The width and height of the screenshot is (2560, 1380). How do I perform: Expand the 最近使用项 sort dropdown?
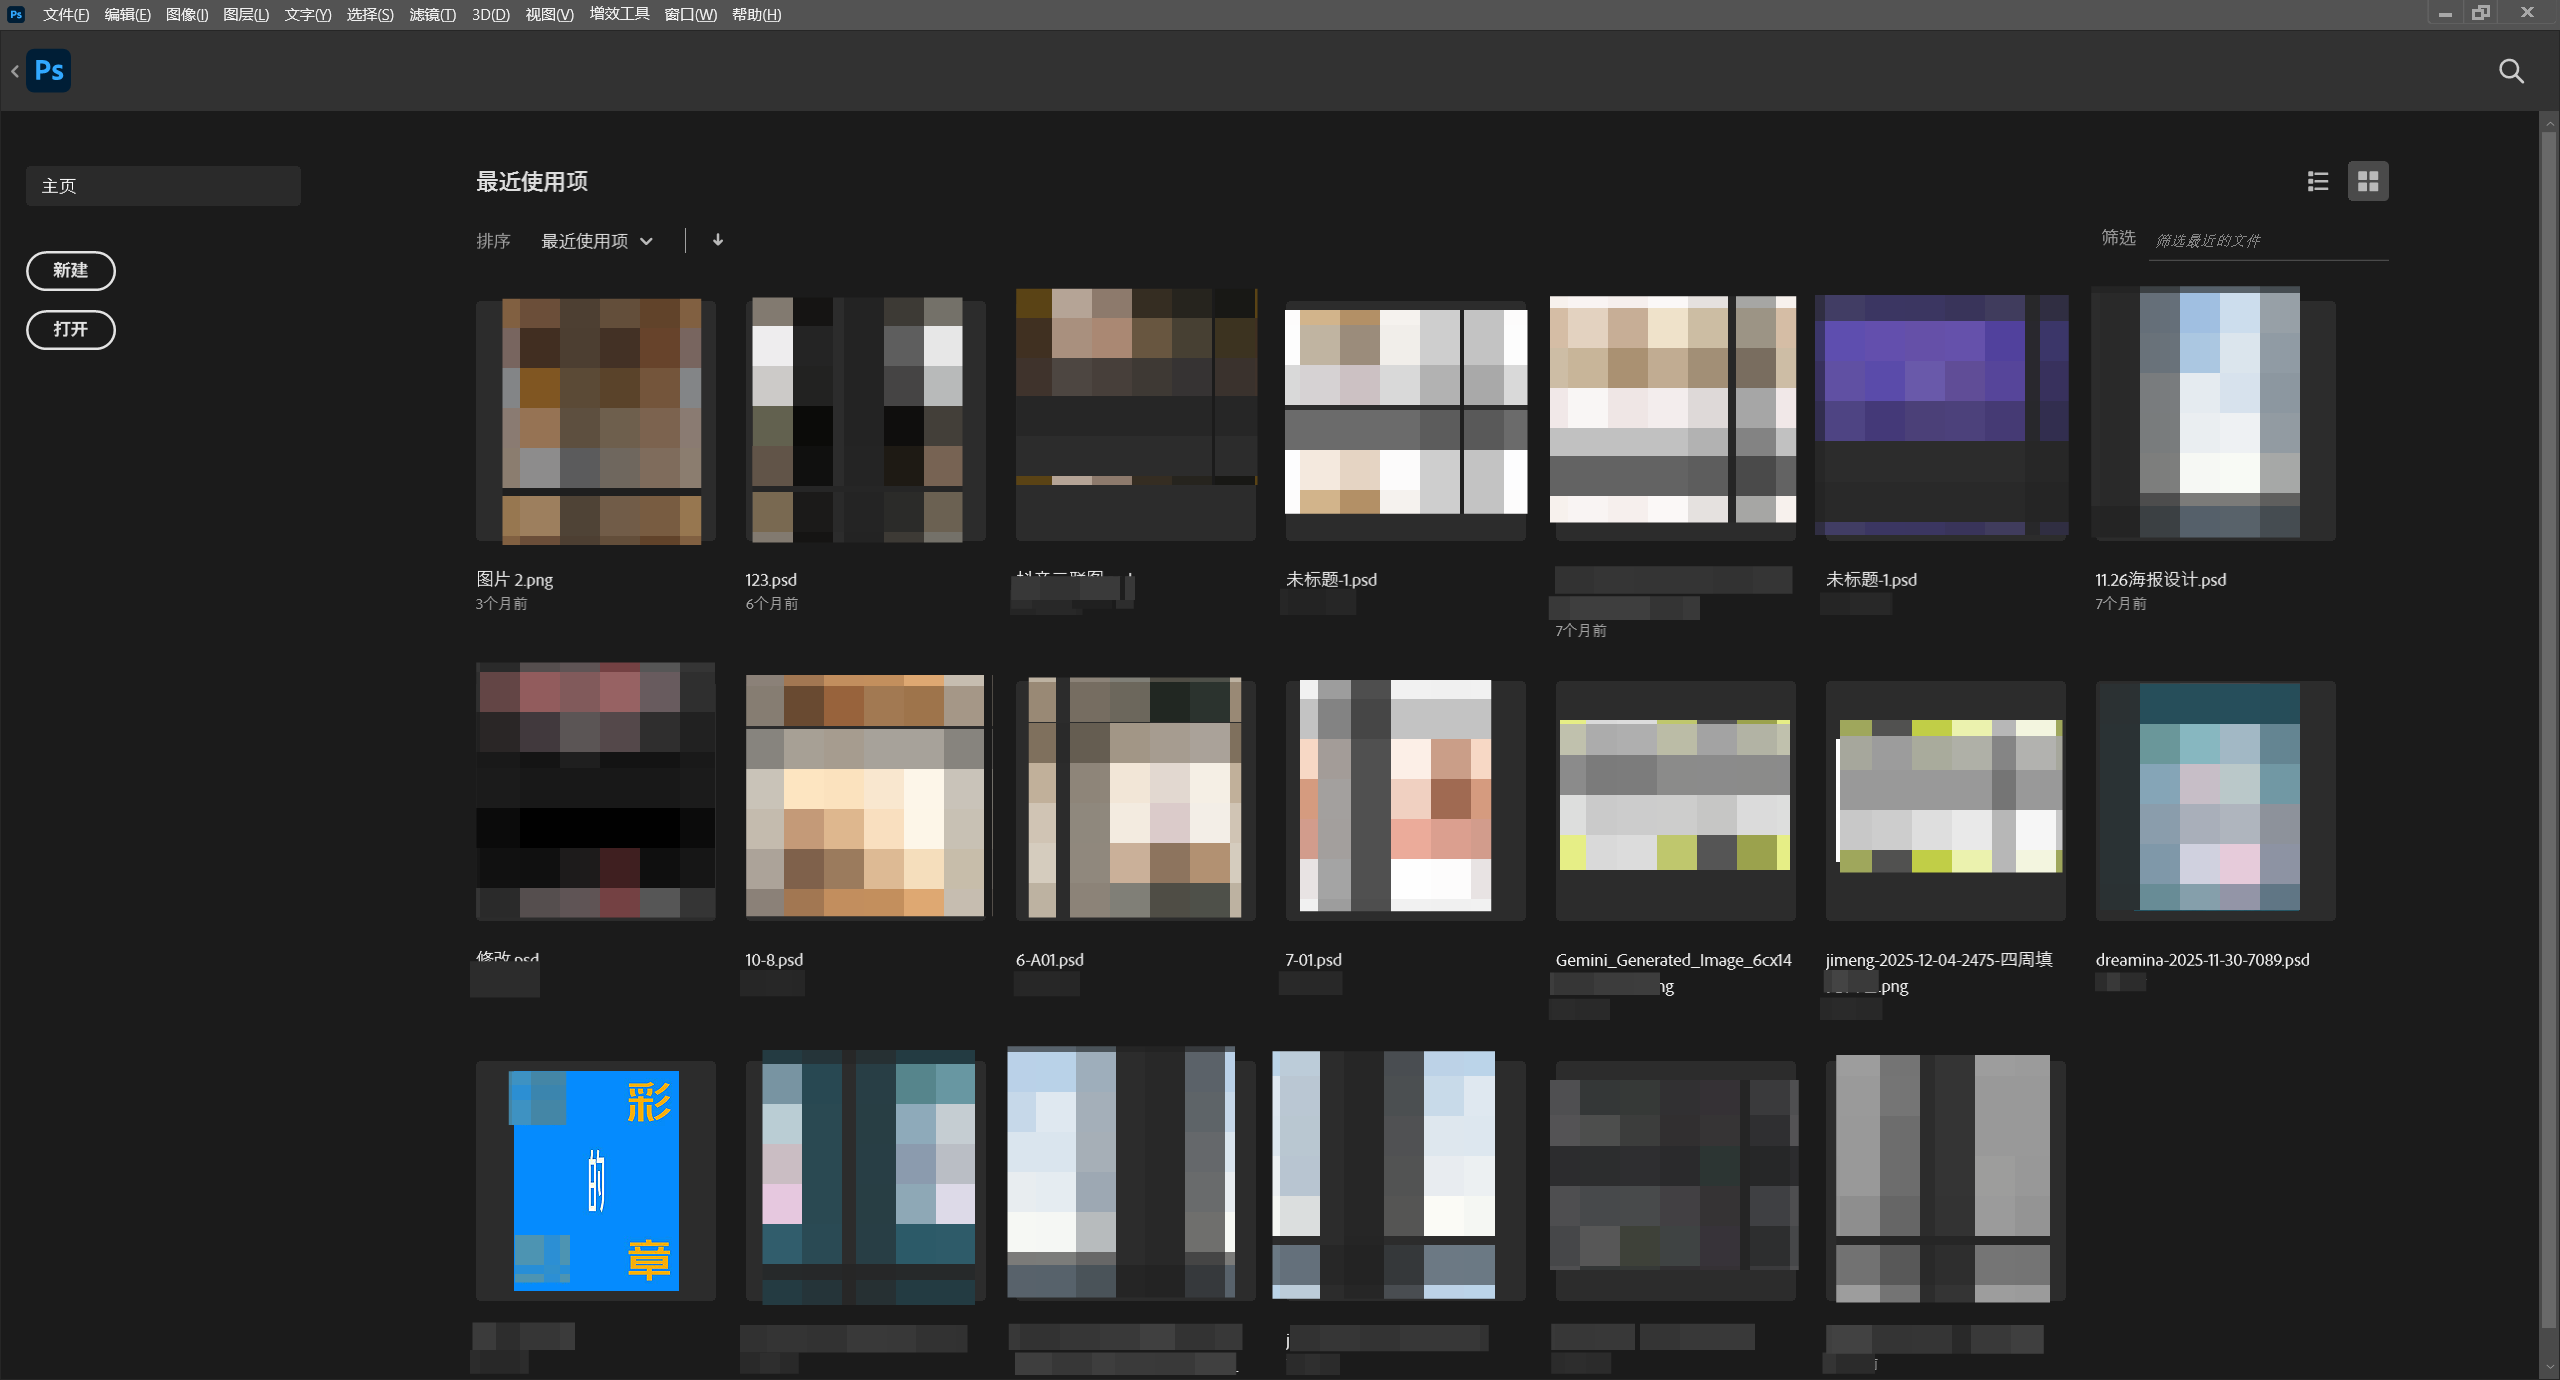597,241
